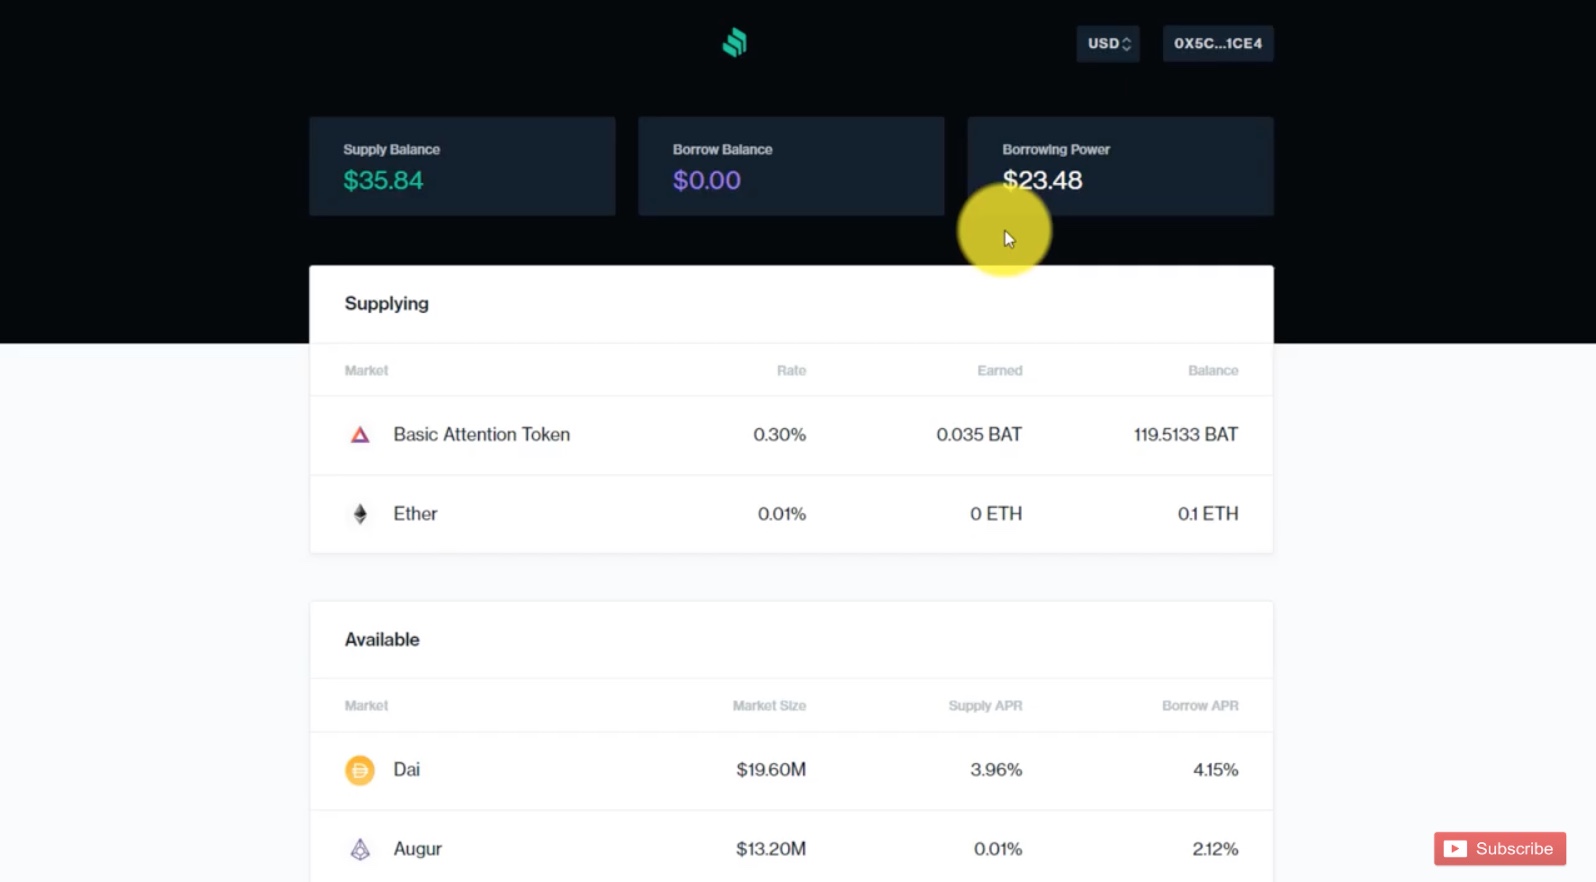Click the Earned column header
This screenshot has height=882, width=1596.
pos(999,371)
